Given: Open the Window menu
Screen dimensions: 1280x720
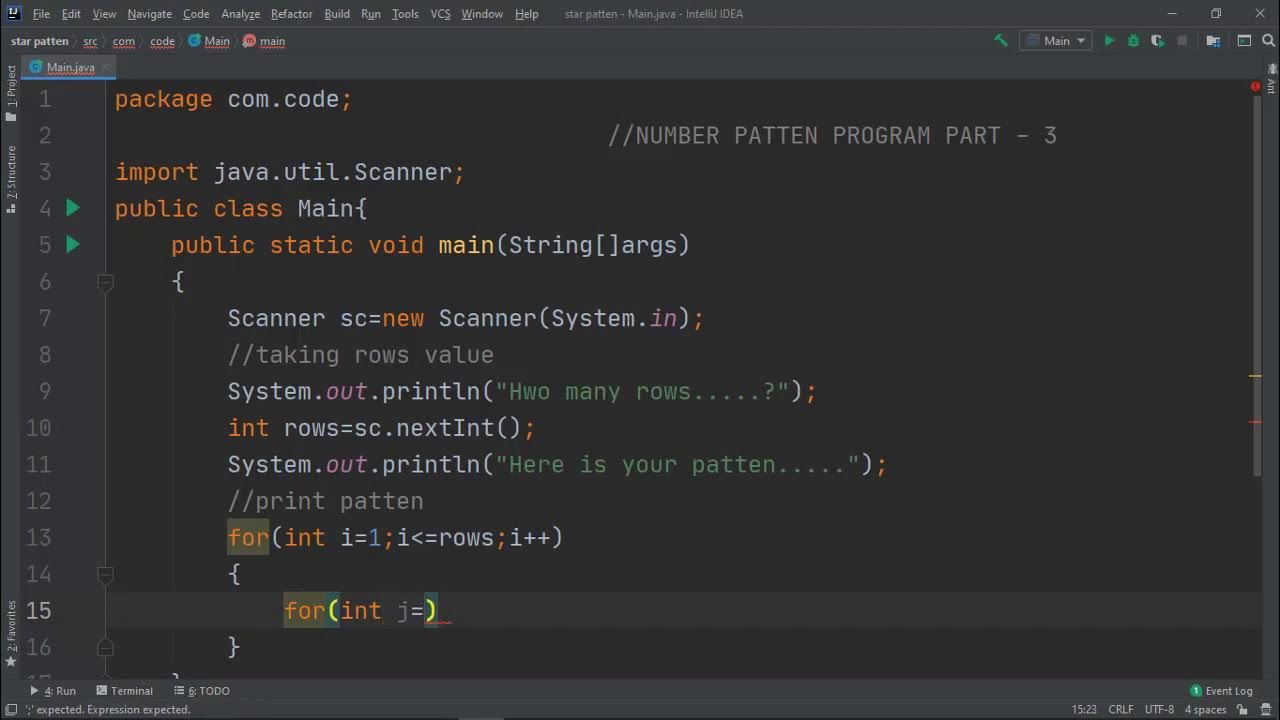Looking at the screenshot, I should click(x=482, y=14).
